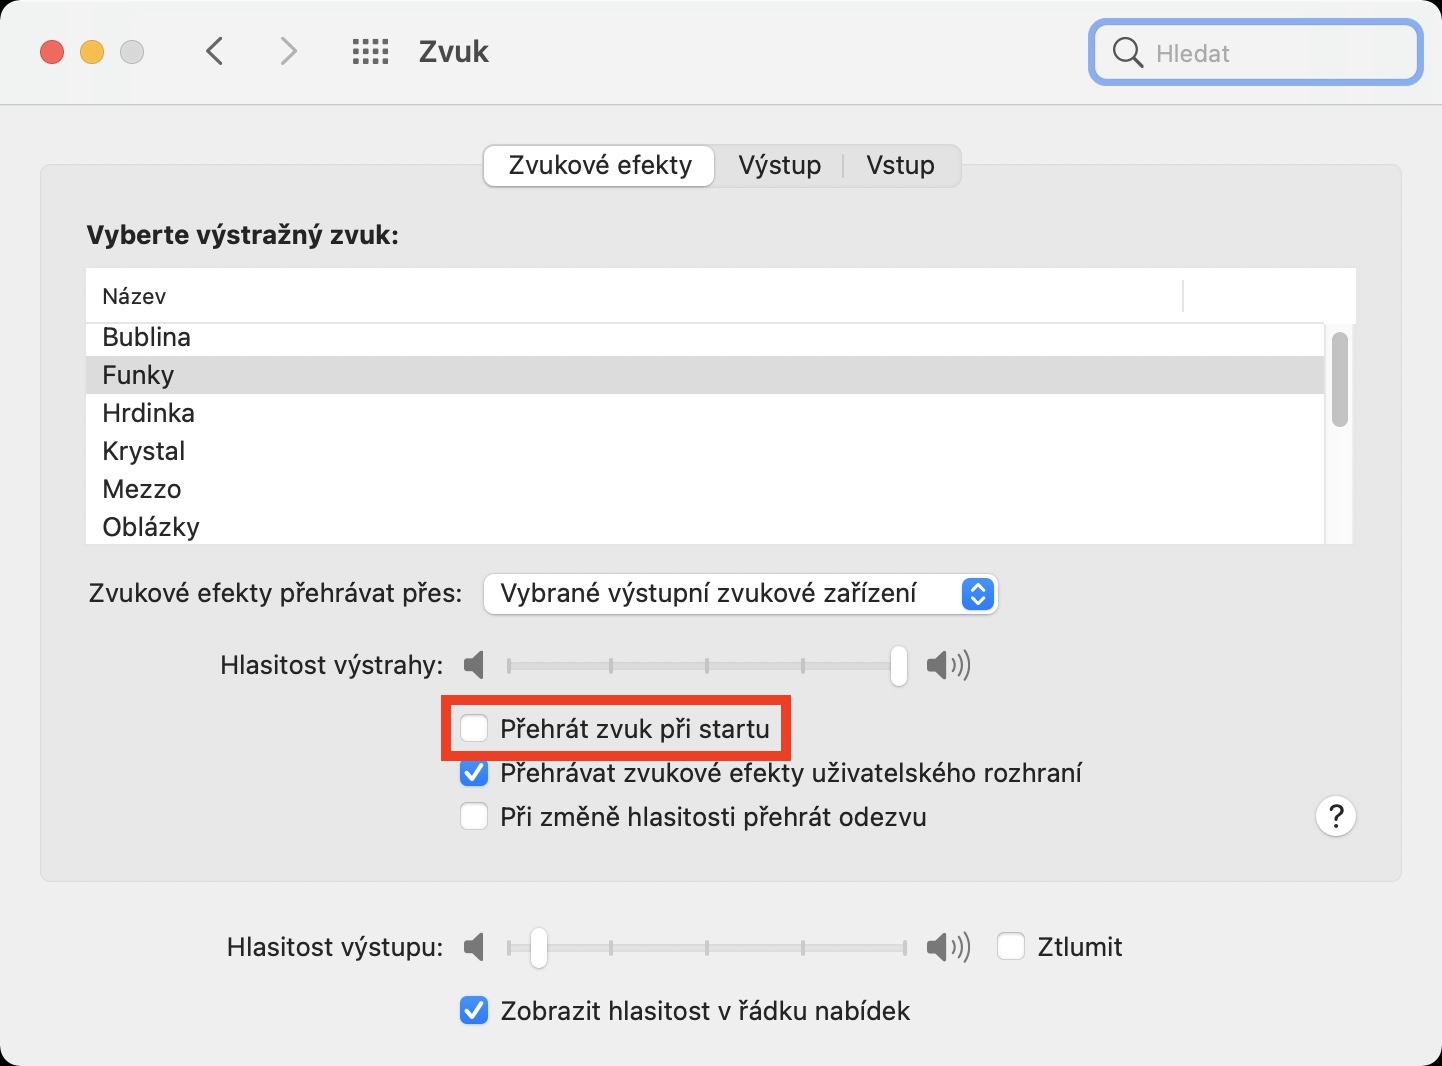The width and height of the screenshot is (1442, 1066).
Task: Click low volume speaker icon beside Hlasitost výstrahy
Action: (x=475, y=665)
